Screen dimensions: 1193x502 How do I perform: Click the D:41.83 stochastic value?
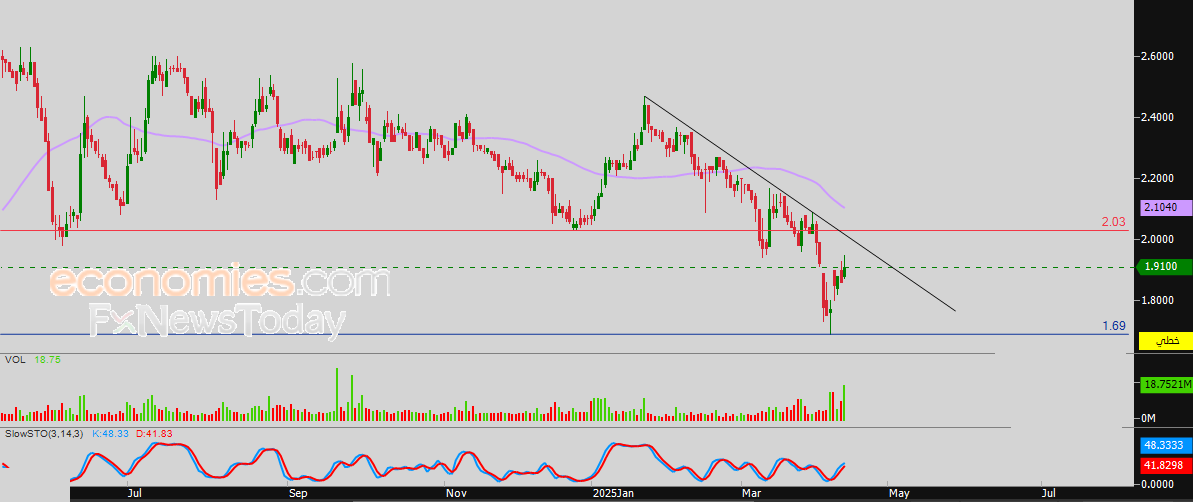click(x=156, y=434)
